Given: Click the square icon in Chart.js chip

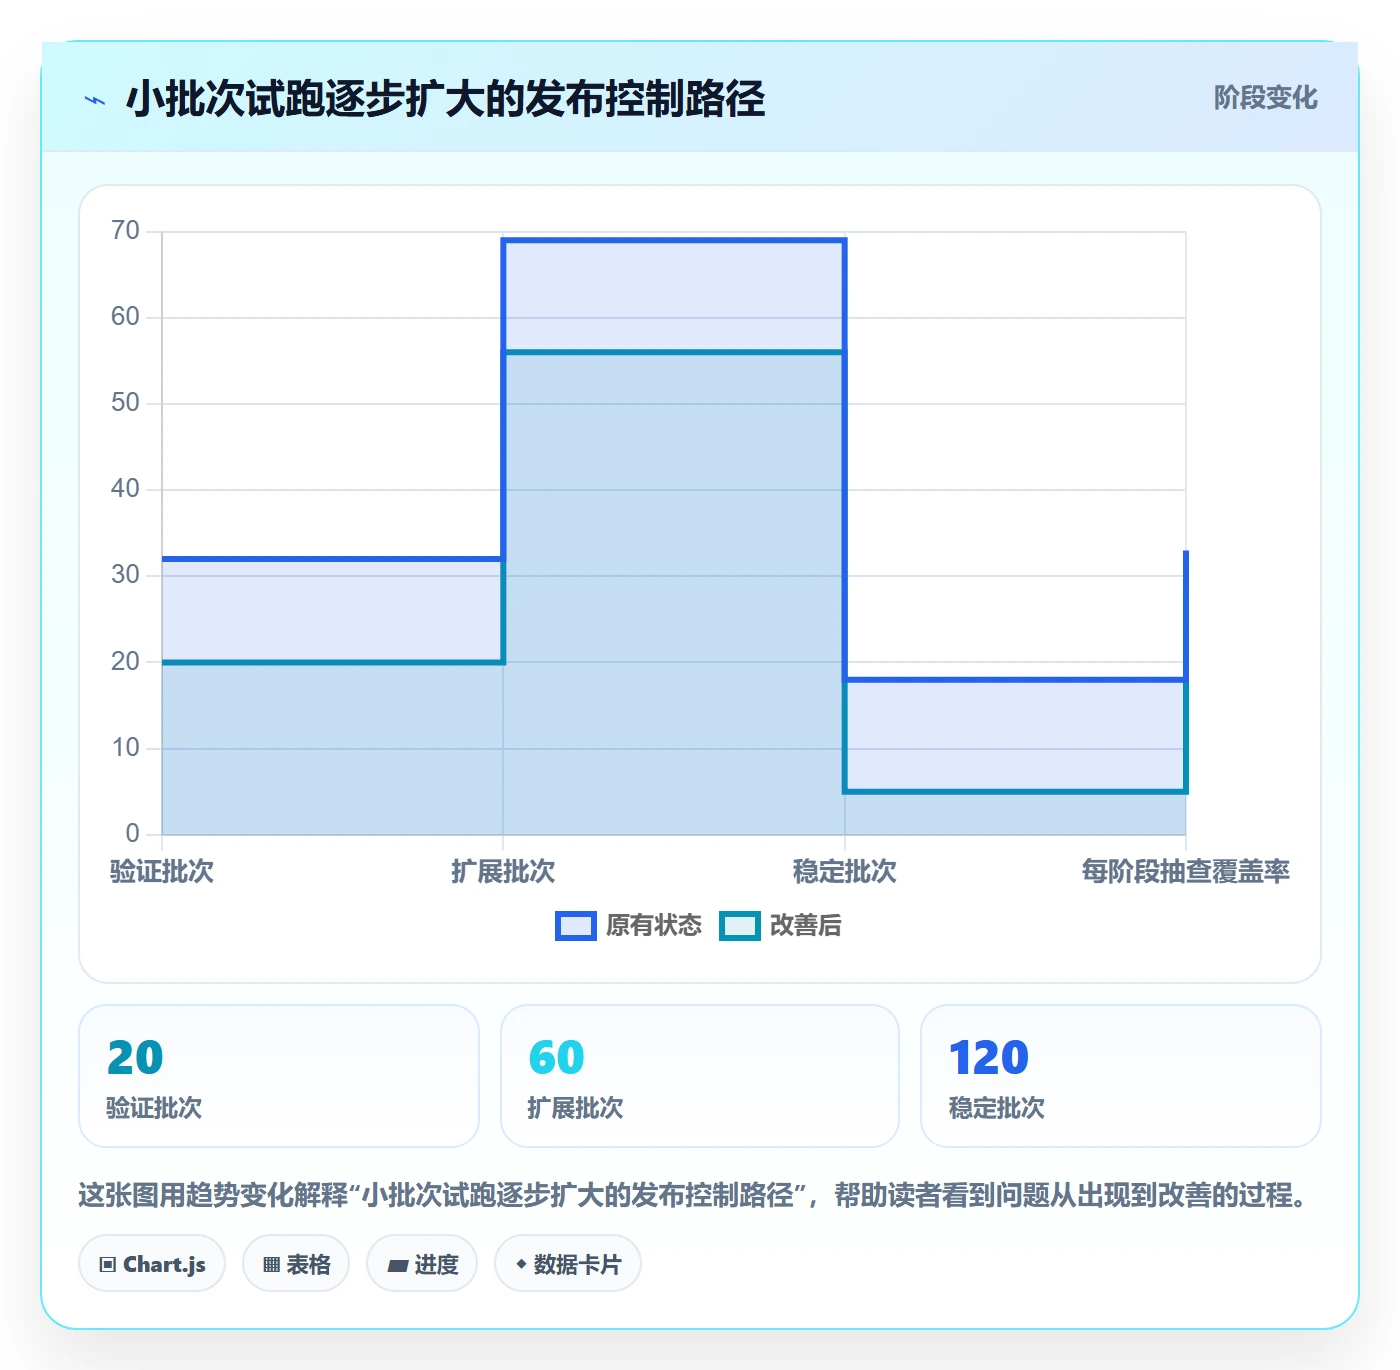Looking at the screenshot, I should 108,1265.
